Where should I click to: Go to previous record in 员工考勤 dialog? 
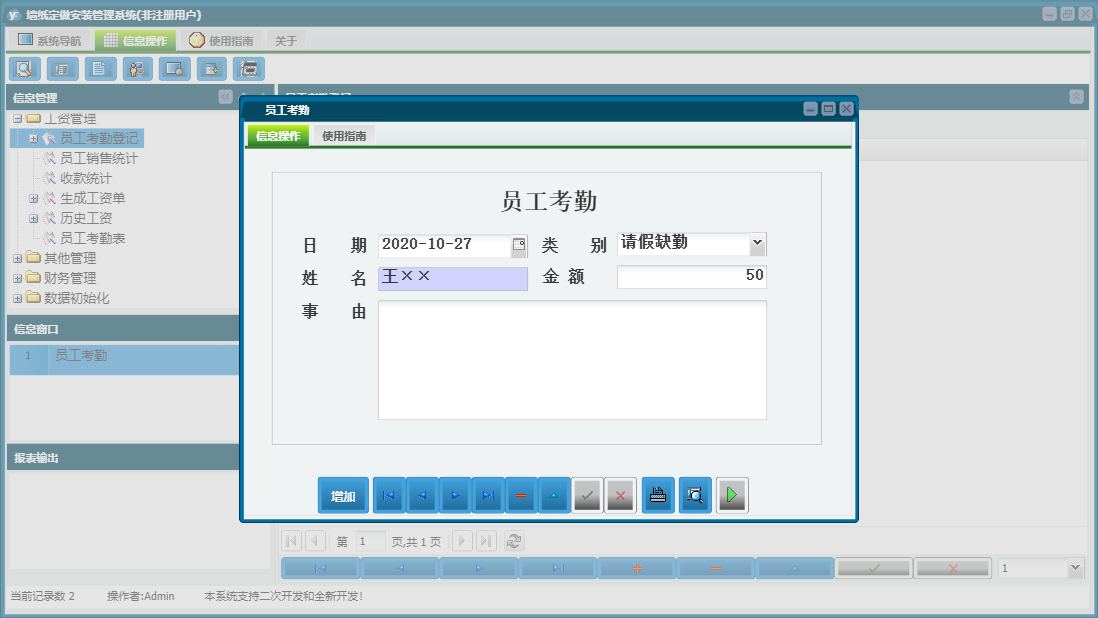click(x=422, y=496)
